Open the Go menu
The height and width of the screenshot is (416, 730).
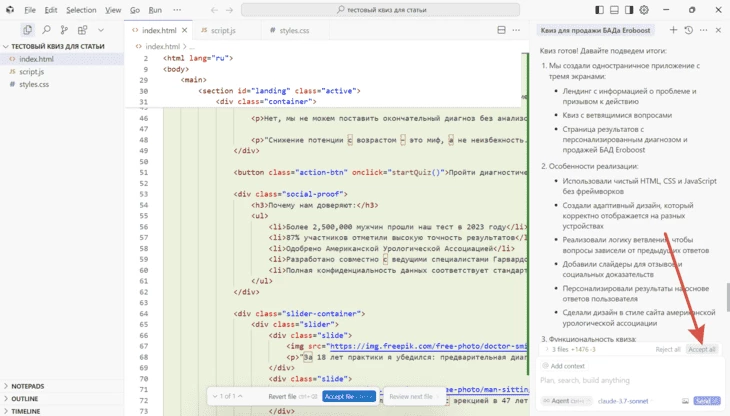(135, 10)
